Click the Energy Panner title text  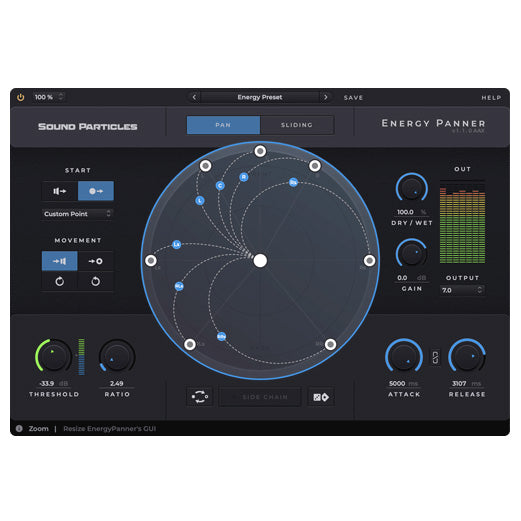click(433, 123)
